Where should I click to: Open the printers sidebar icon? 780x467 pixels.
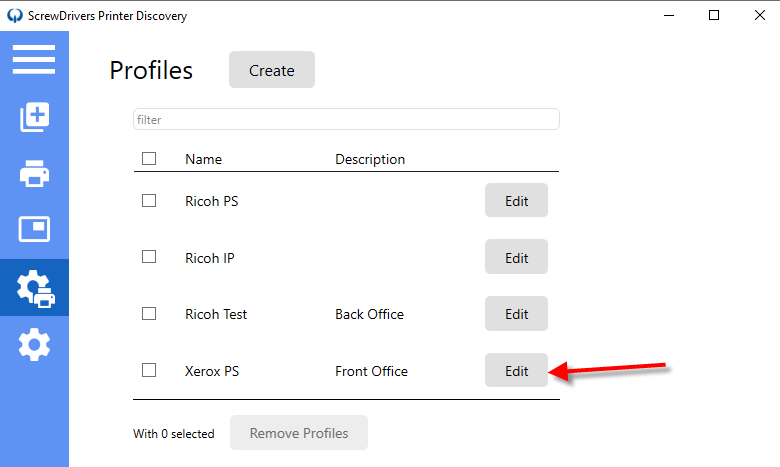[x=34, y=174]
